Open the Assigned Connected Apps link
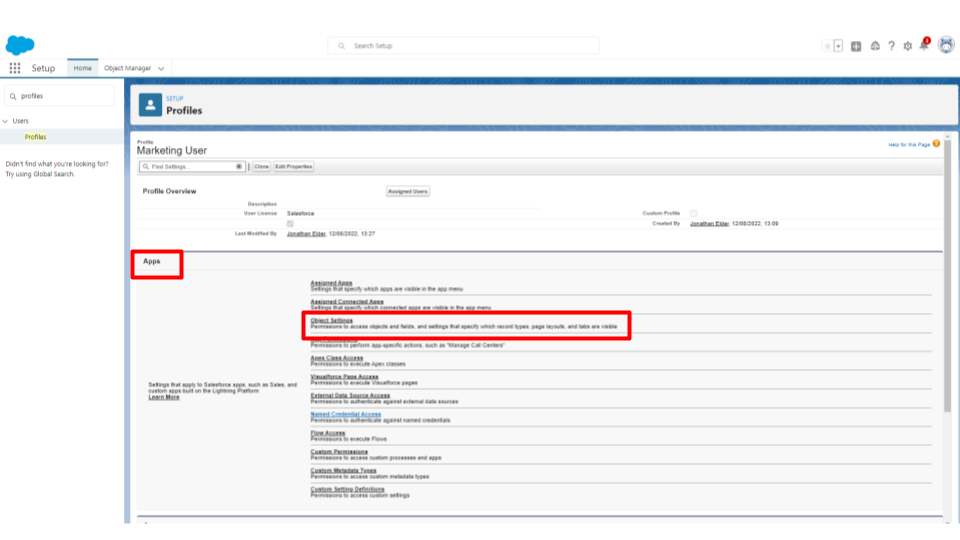This screenshot has width=960, height=540. (347, 301)
